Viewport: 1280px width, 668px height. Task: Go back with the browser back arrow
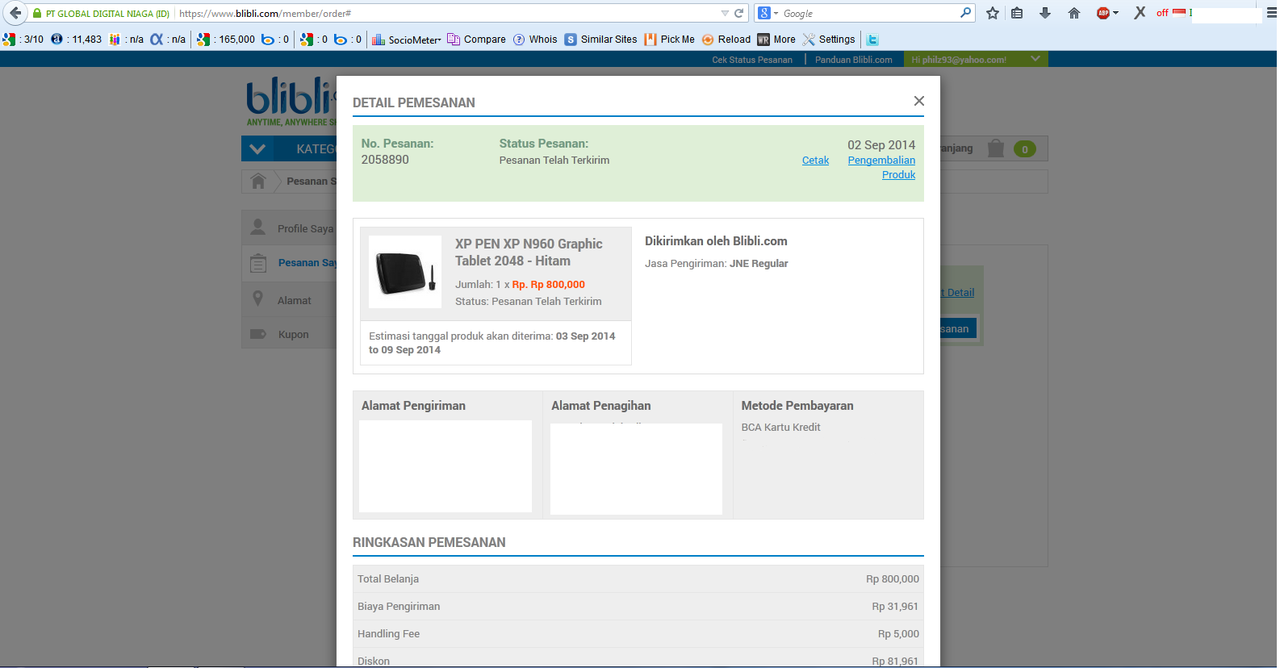click(x=14, y=13)
